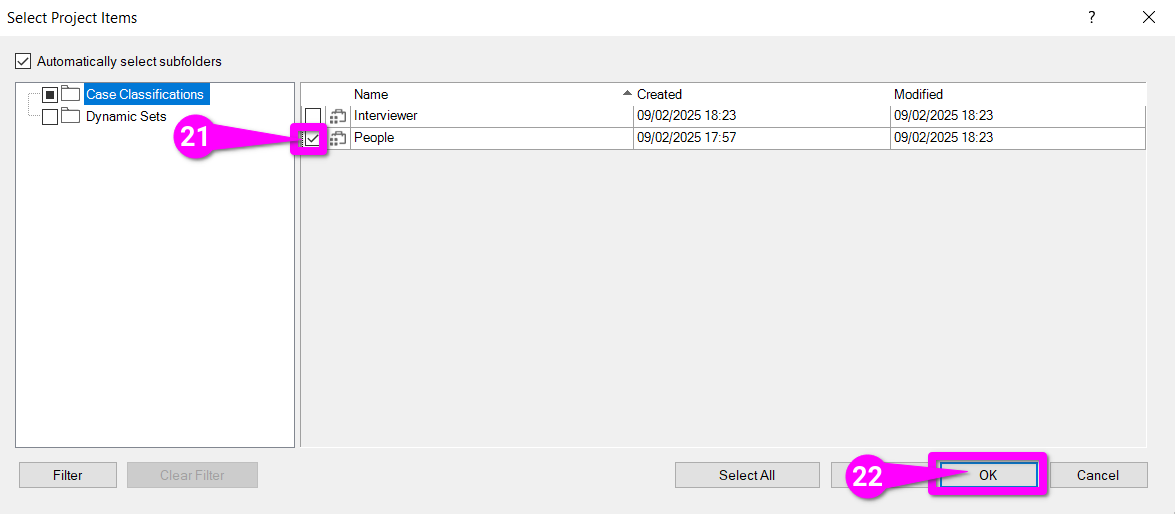Check the Interviewer row checkbox
This screenshot has height=514, width=1175.
(x=313, y=116)
